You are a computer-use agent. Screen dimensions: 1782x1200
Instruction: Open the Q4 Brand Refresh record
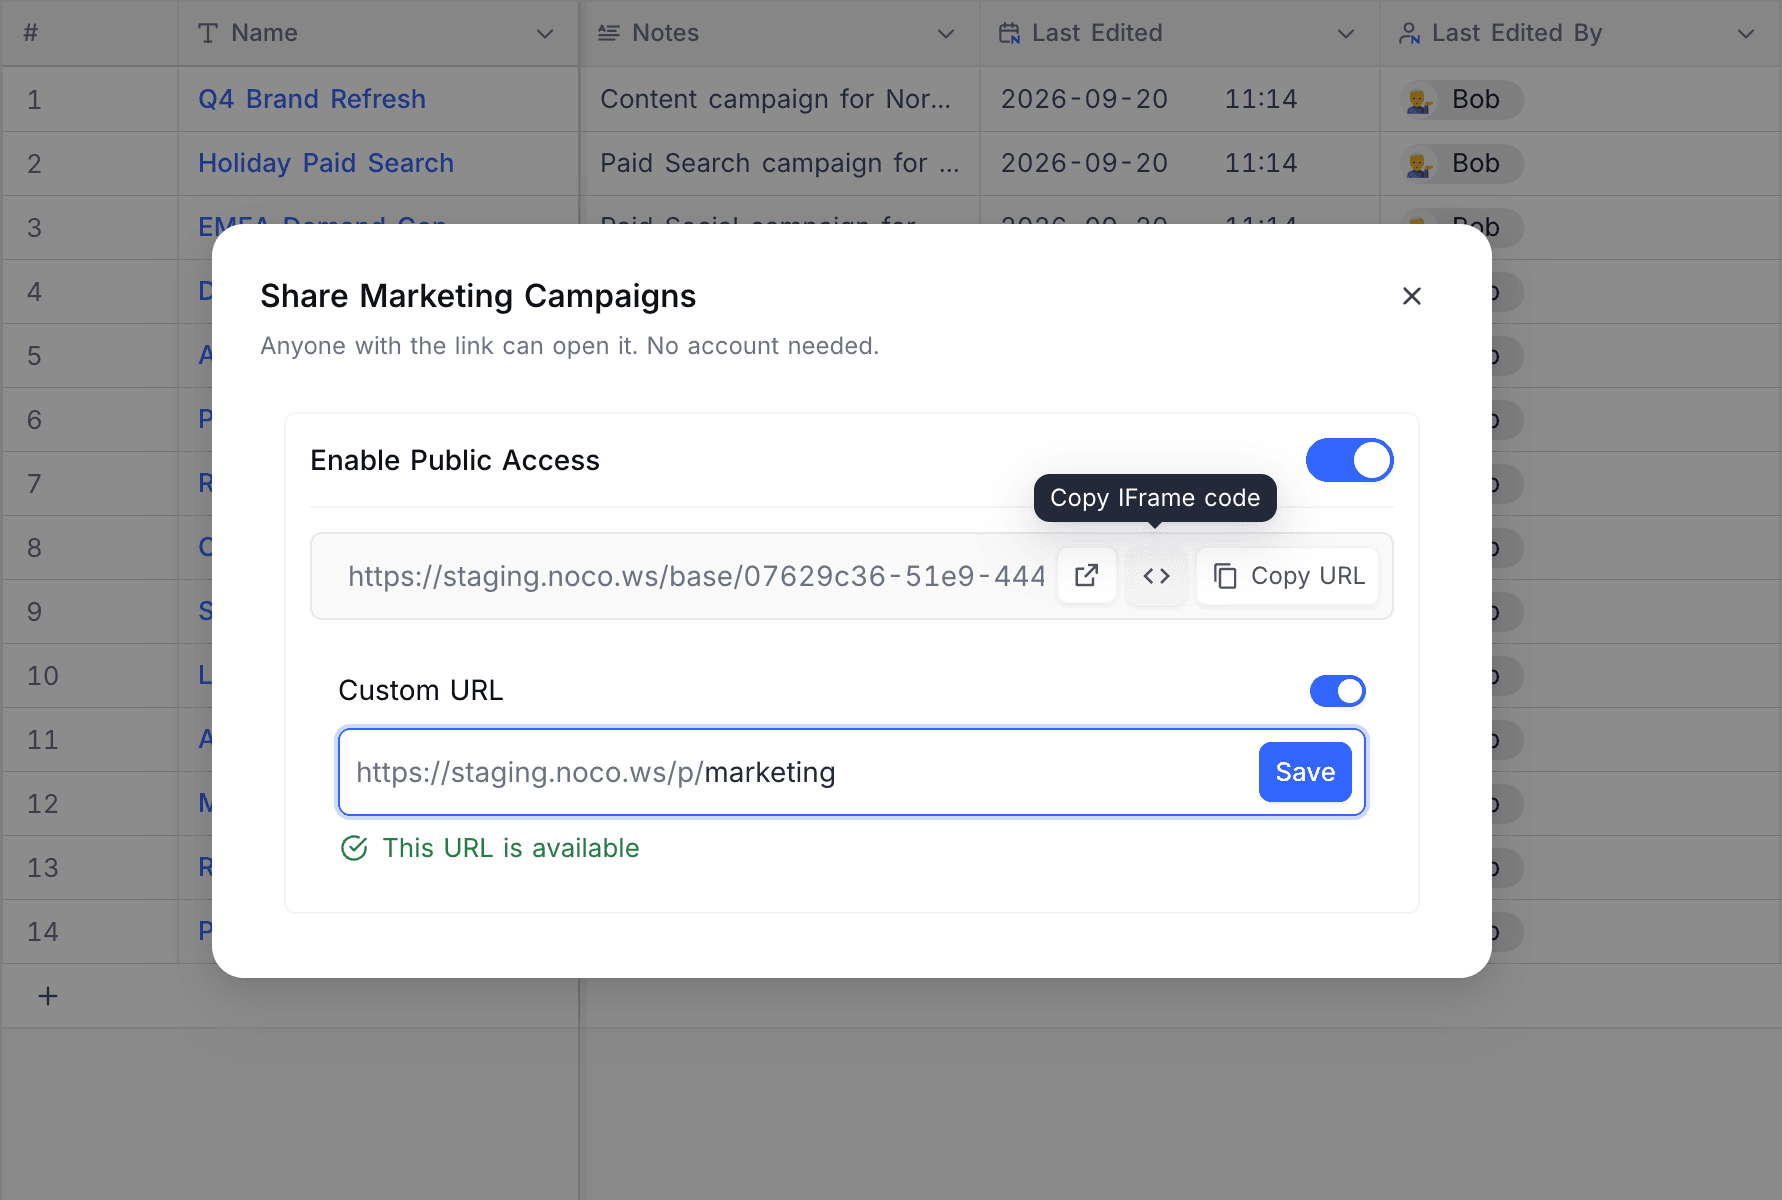(x=312, y=99)
